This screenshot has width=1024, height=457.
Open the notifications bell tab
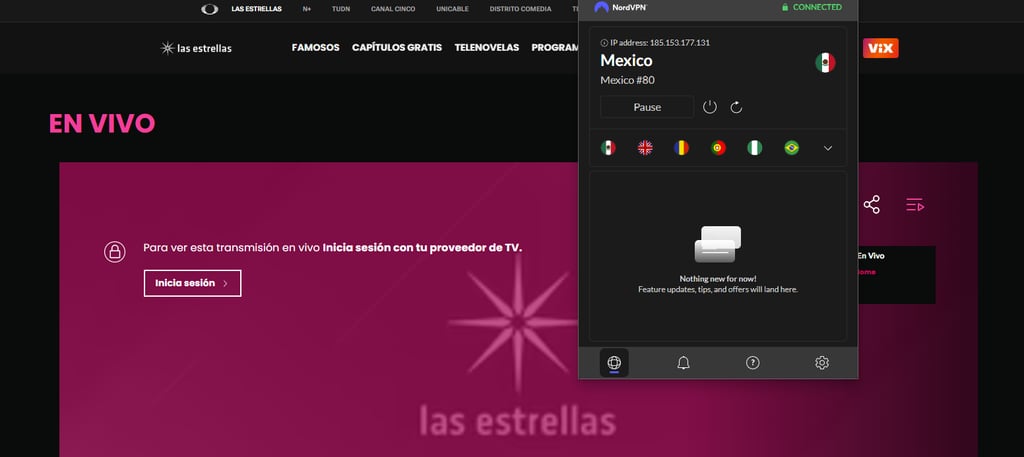683,363
